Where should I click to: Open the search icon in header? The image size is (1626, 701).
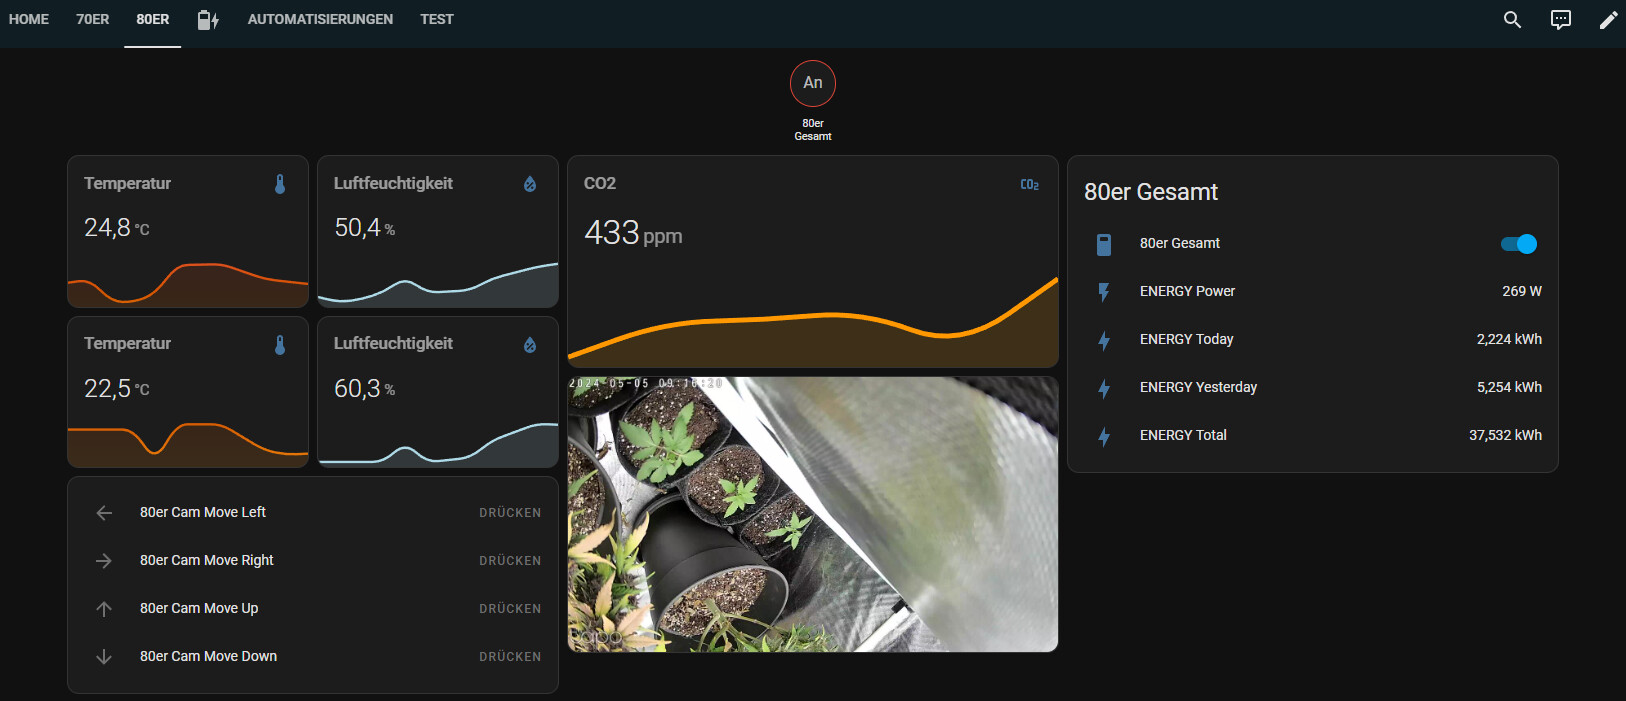[1512, 20]
